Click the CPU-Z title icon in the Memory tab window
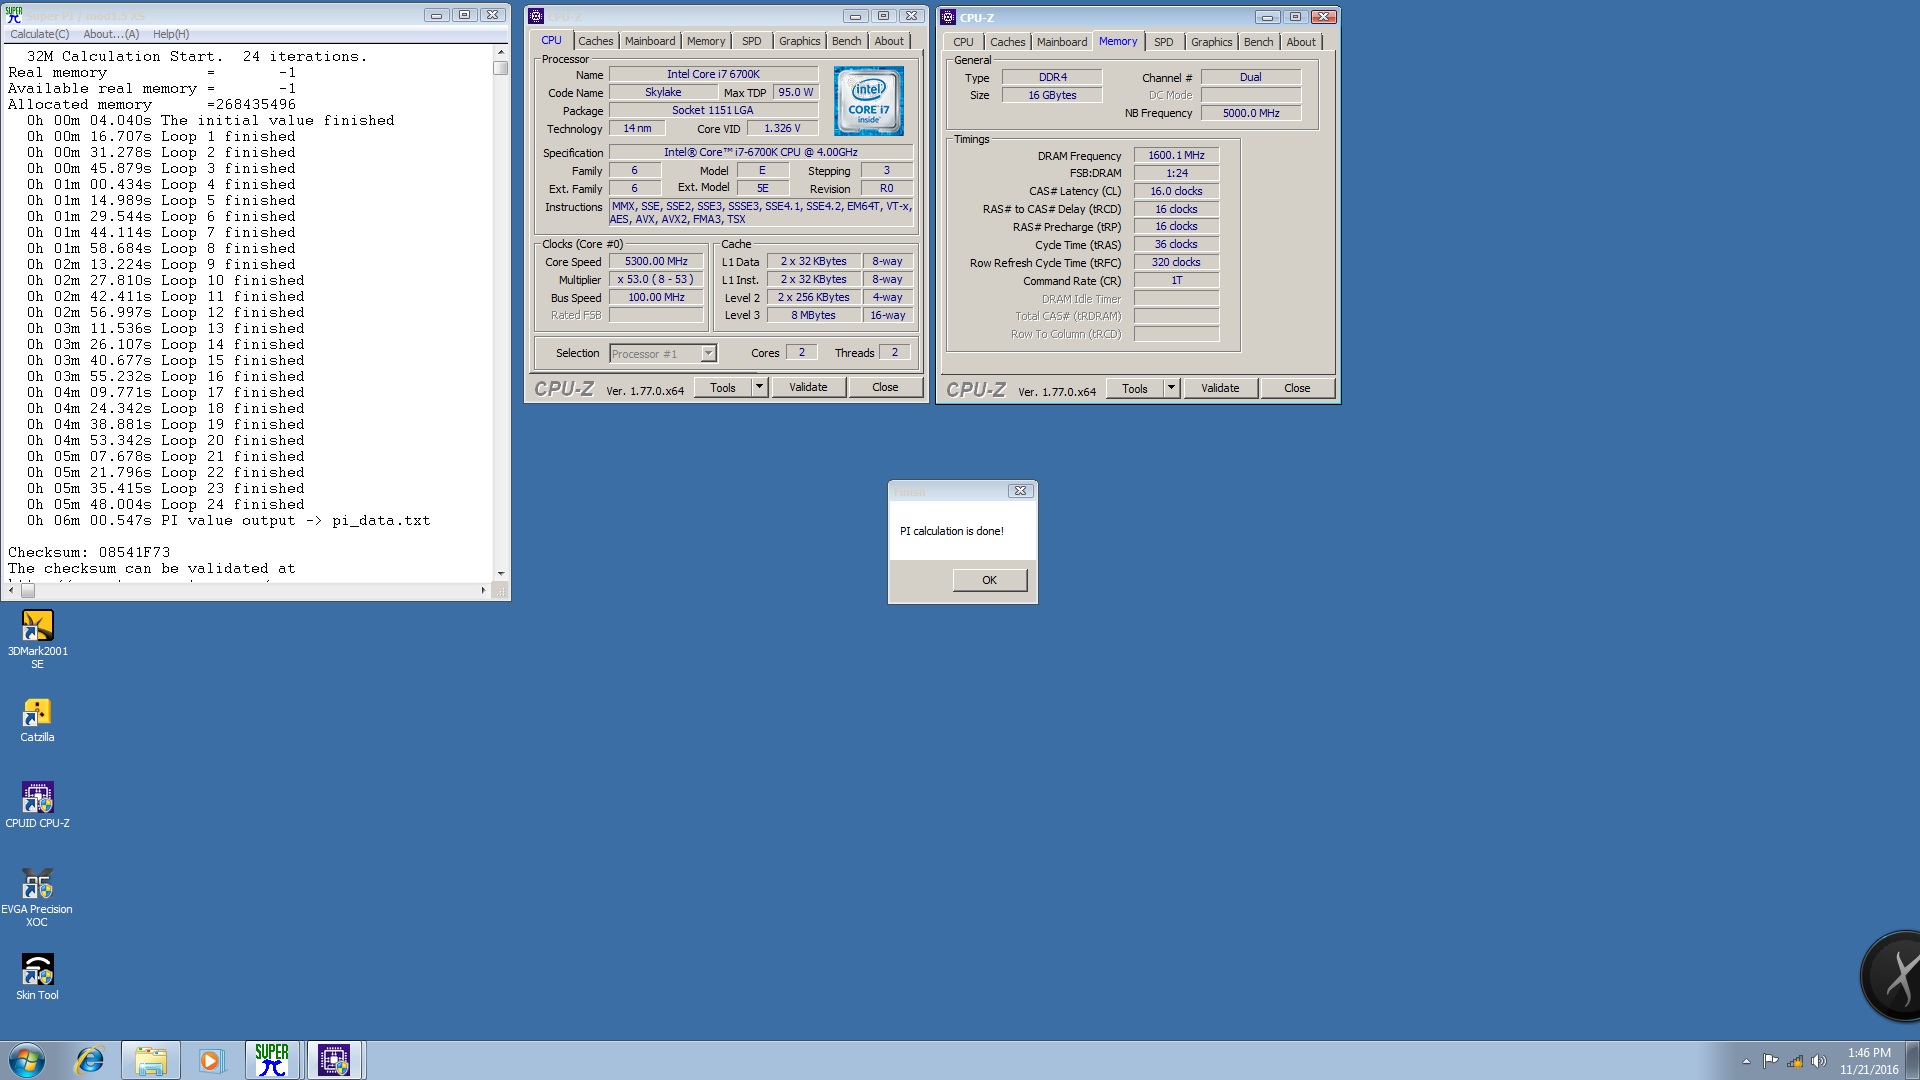The image size is (1920, 1080). [948, 17]
